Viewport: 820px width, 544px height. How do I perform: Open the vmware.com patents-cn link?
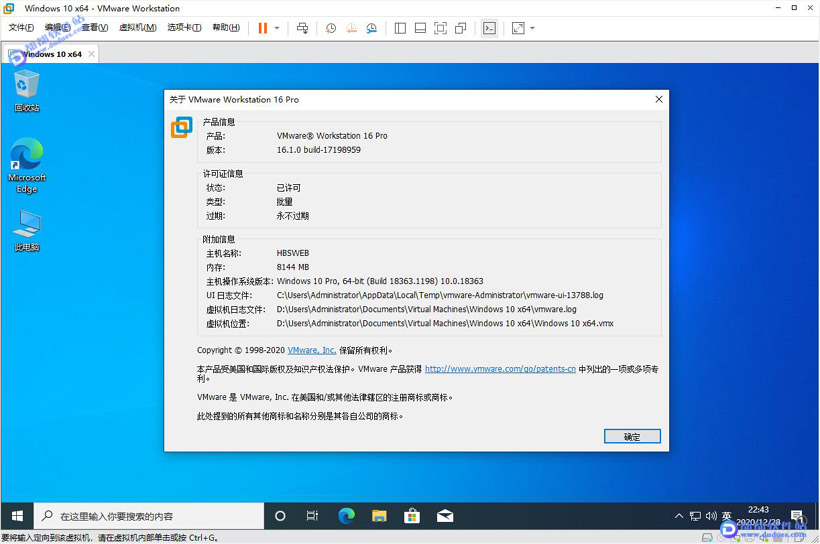(500, 369)
